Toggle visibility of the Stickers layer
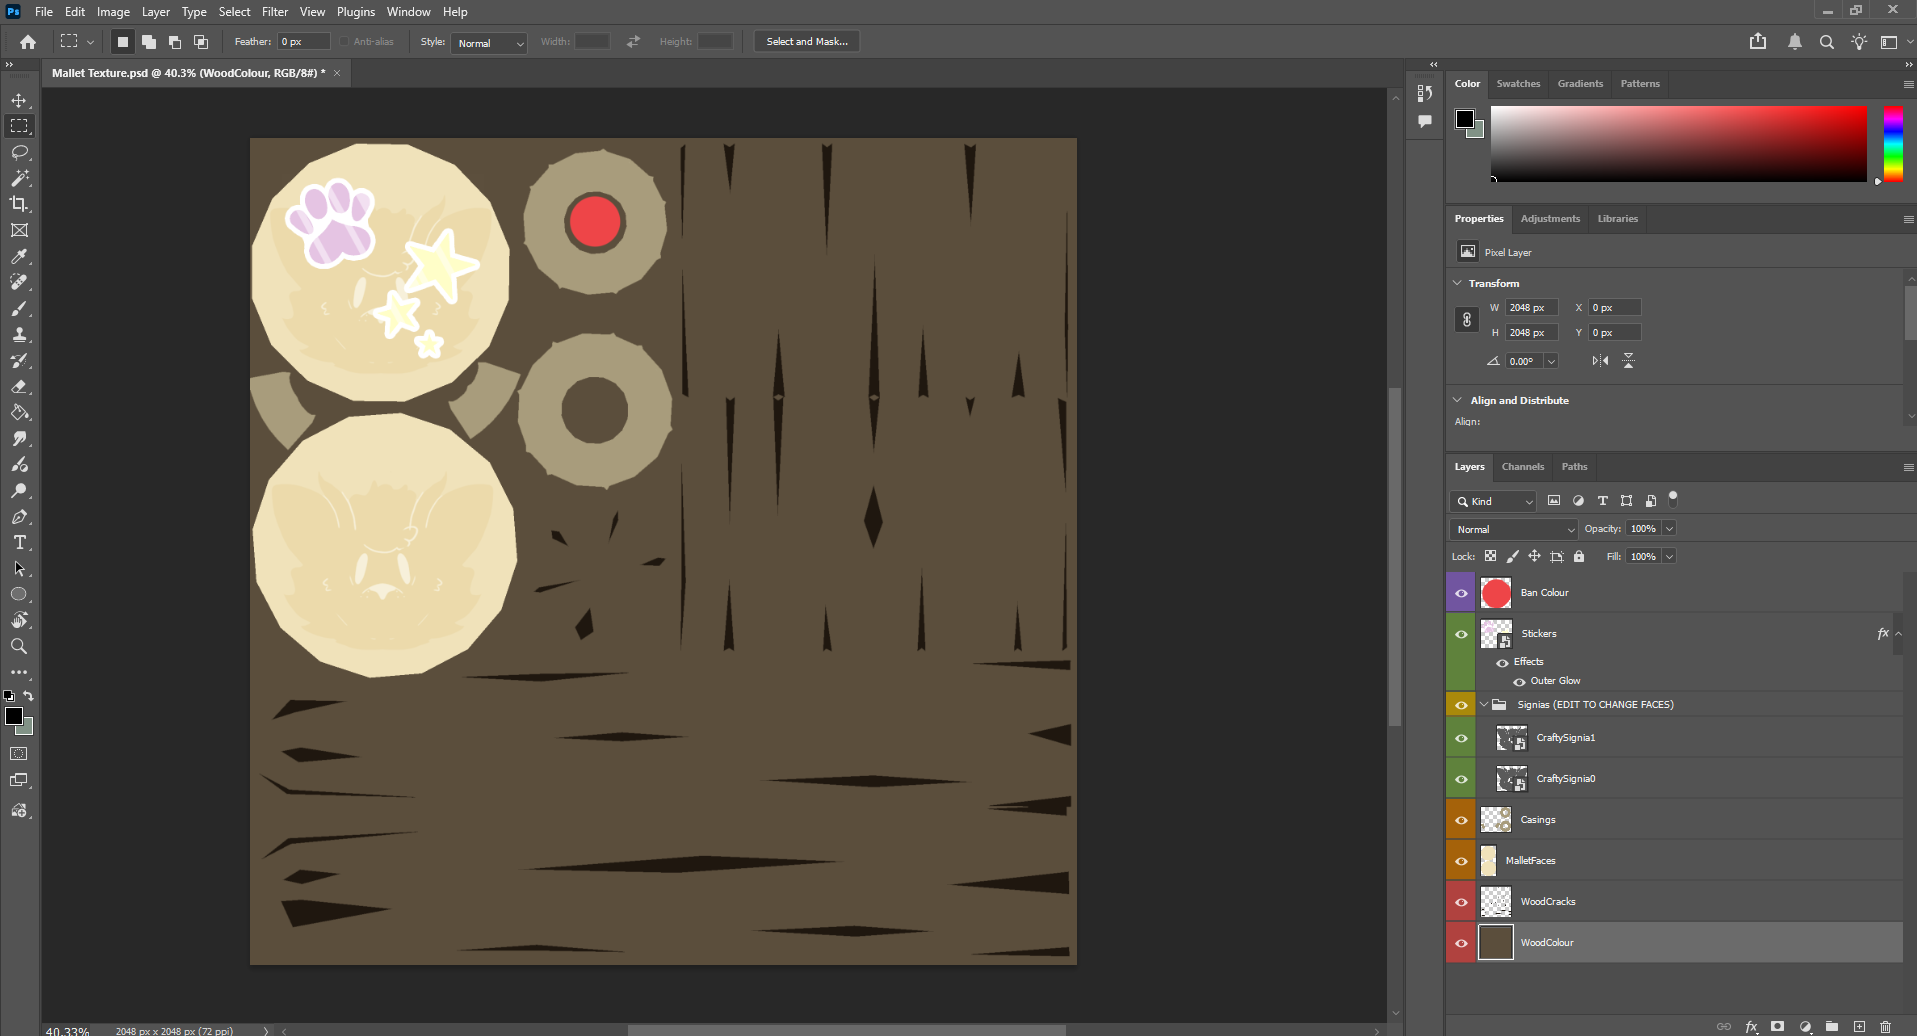The width and height of the screenshot is (1917, 1036). [x=1460, y=633]
